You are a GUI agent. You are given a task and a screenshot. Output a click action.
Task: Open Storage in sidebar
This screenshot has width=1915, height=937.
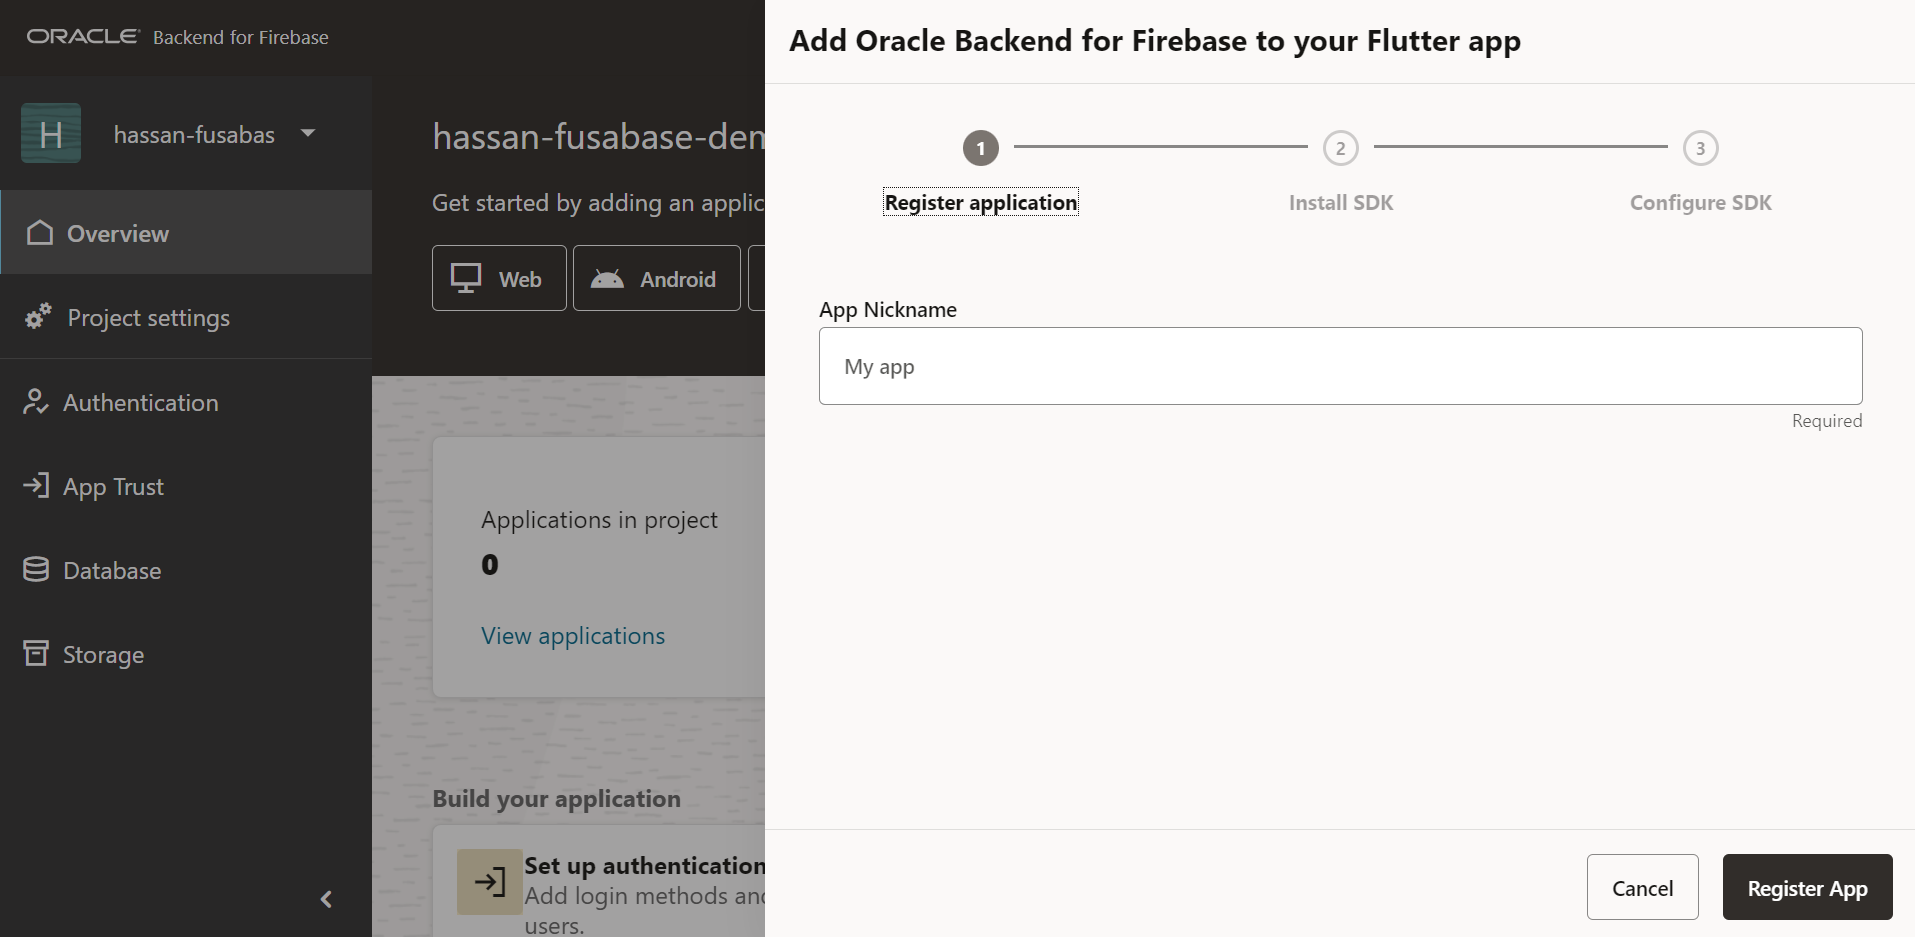tap(186, 654)
